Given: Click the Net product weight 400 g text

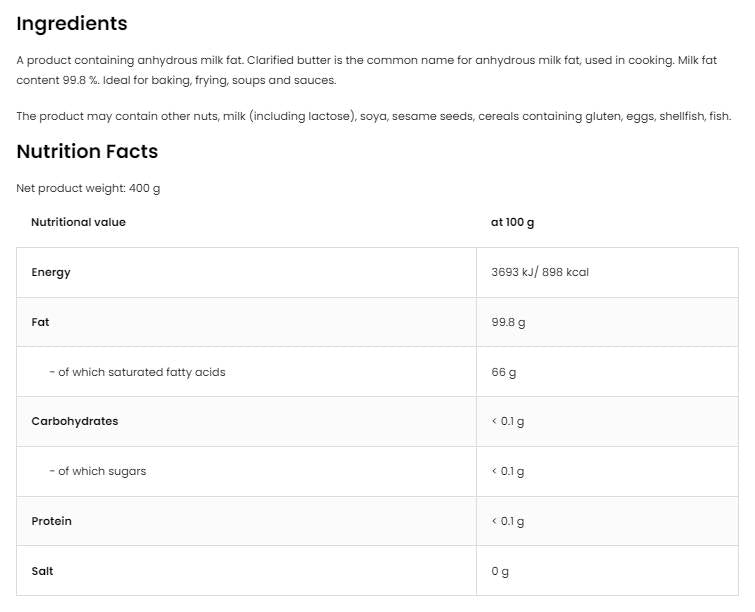Looking at the screenshot, I should pos(88,188).
